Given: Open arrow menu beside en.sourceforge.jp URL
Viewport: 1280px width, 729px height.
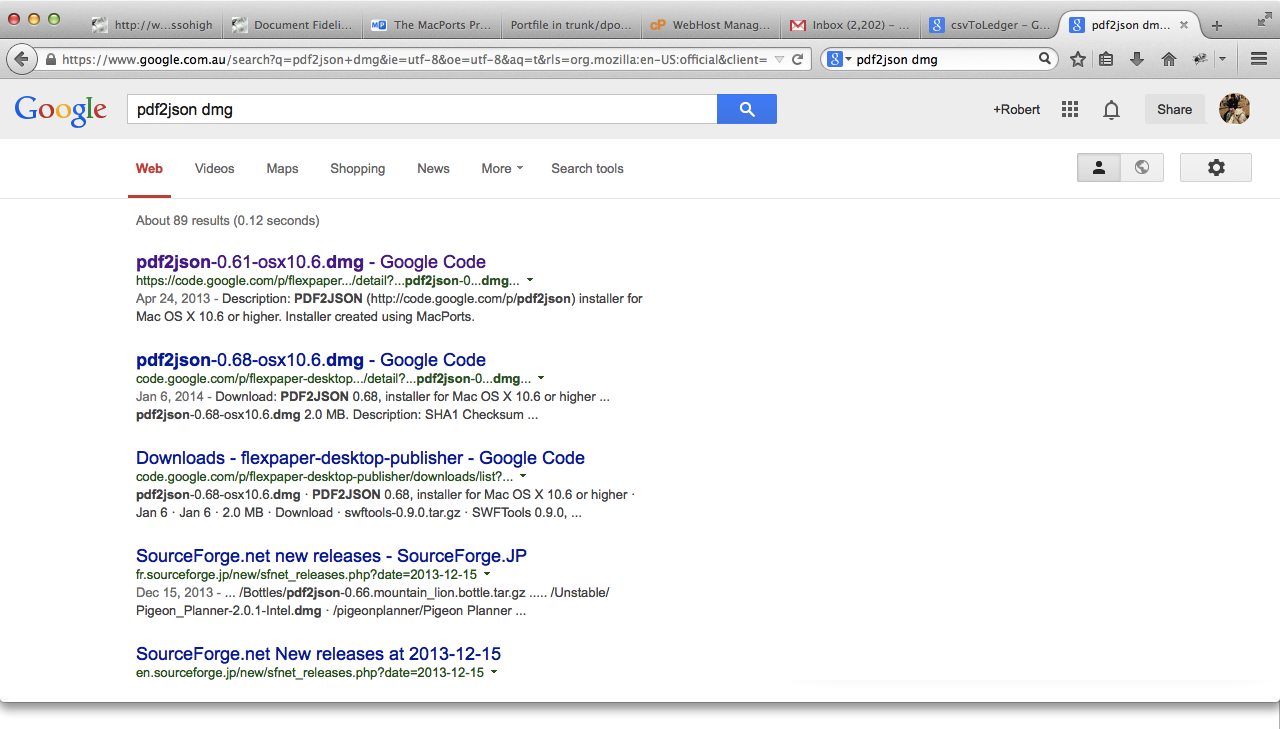Looking at the screenshot, I should pos(494,673).
